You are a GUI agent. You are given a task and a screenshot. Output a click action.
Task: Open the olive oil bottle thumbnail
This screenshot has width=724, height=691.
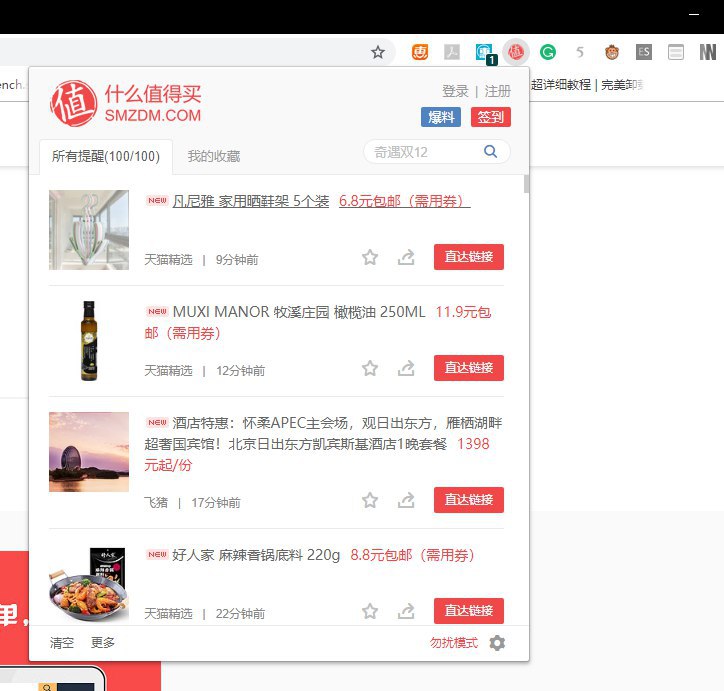89,341
